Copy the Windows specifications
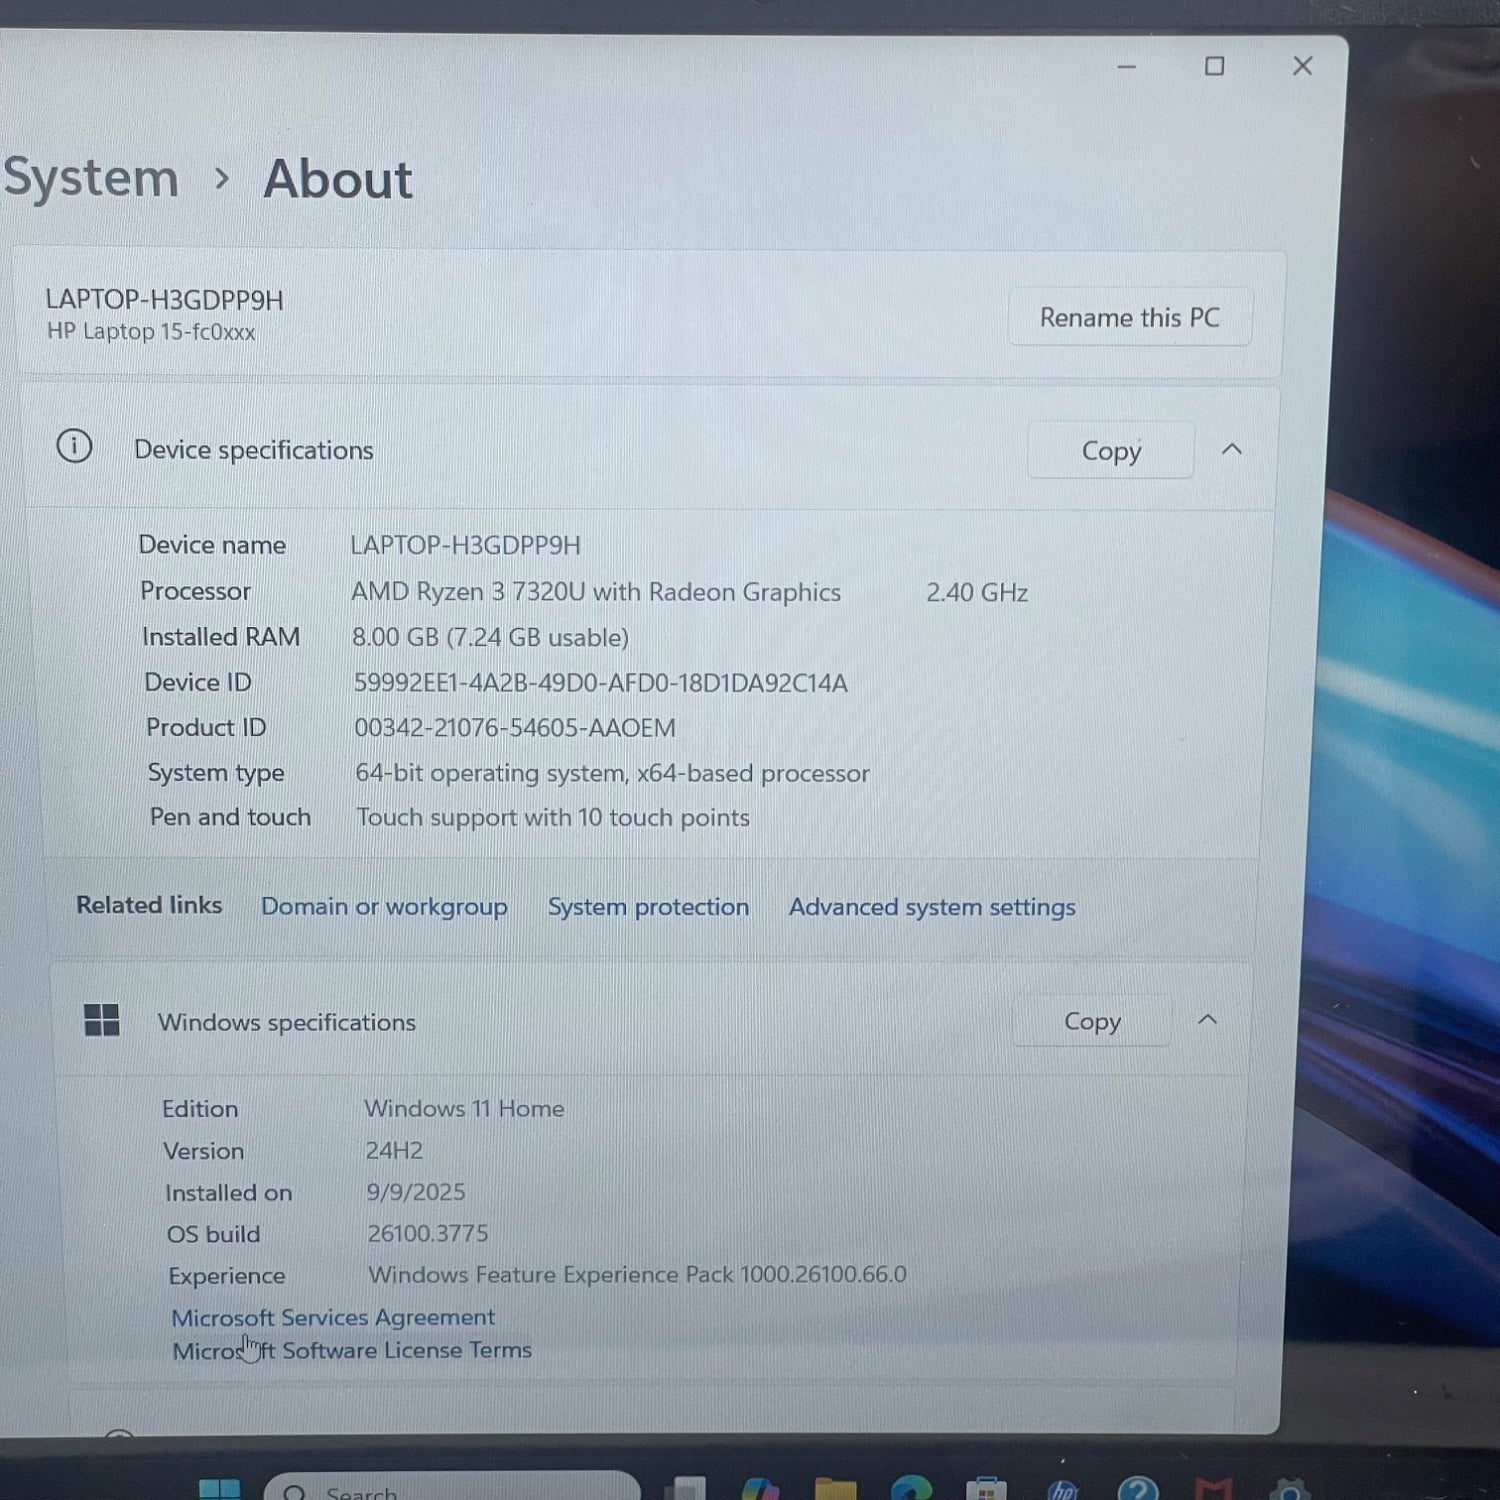The image size is (1500, 1500). pos(1091,1021)
